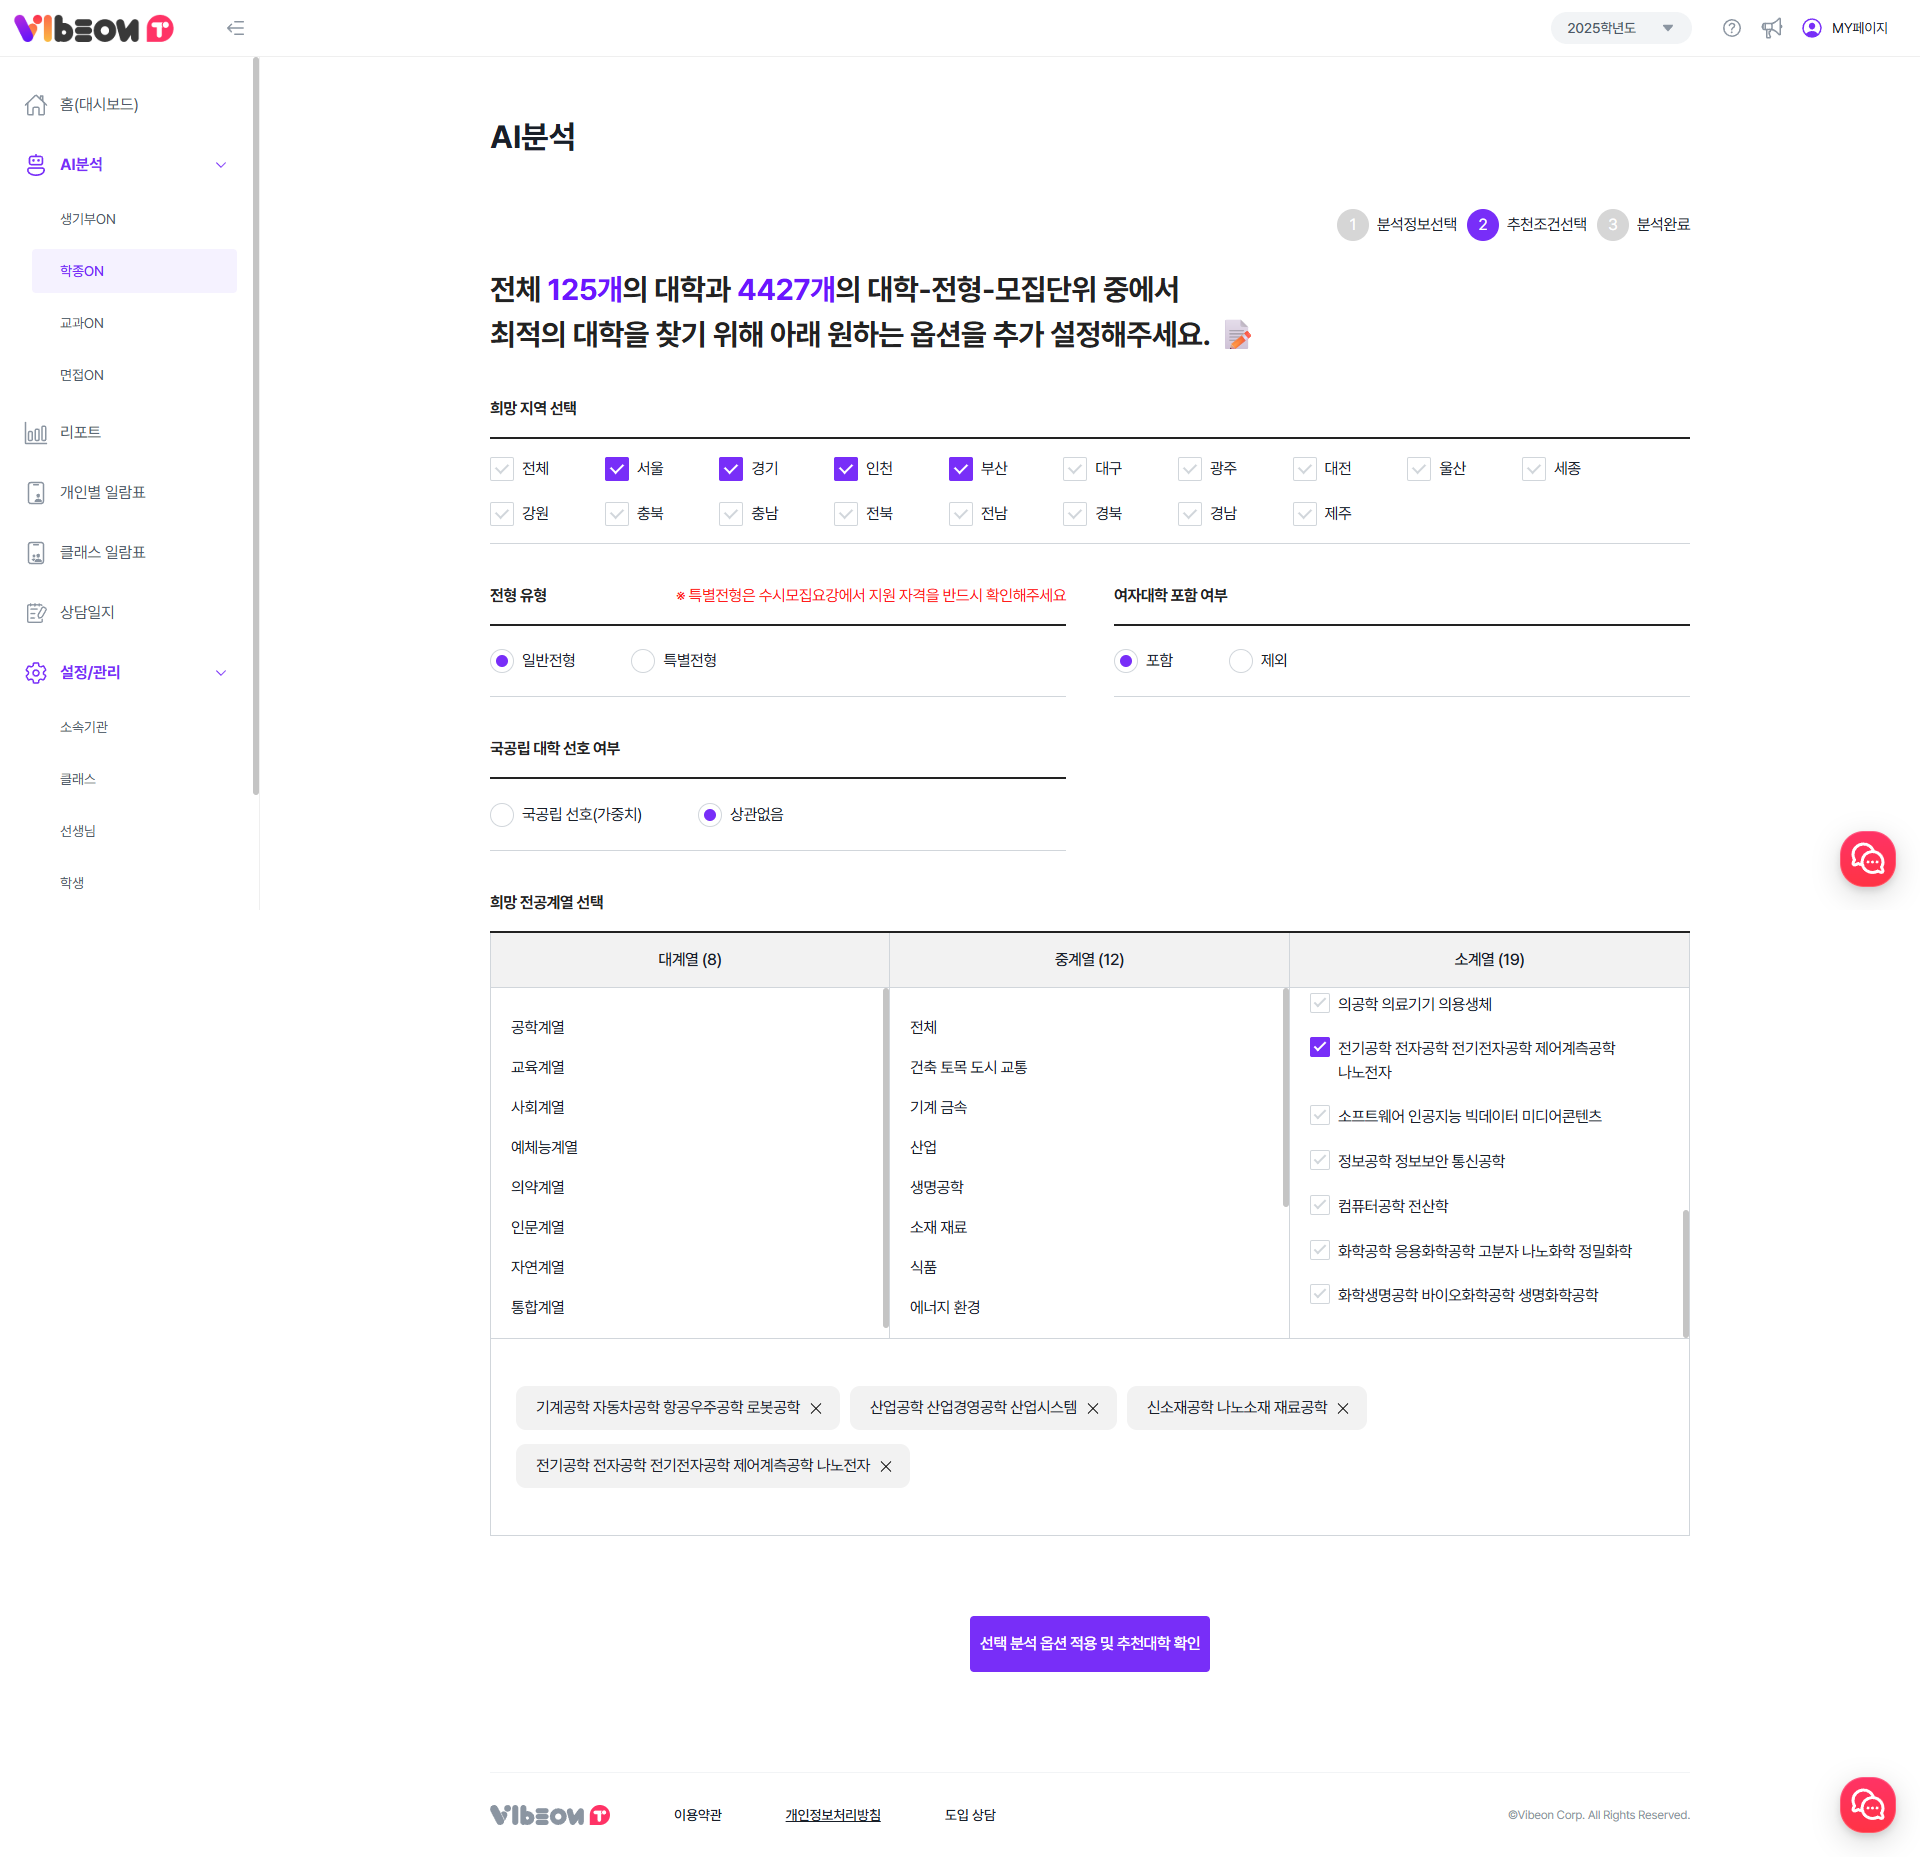Click the 리포트 bar chart icon
This screenshot has width=1920, height=1857.
(x=36, y=433)
